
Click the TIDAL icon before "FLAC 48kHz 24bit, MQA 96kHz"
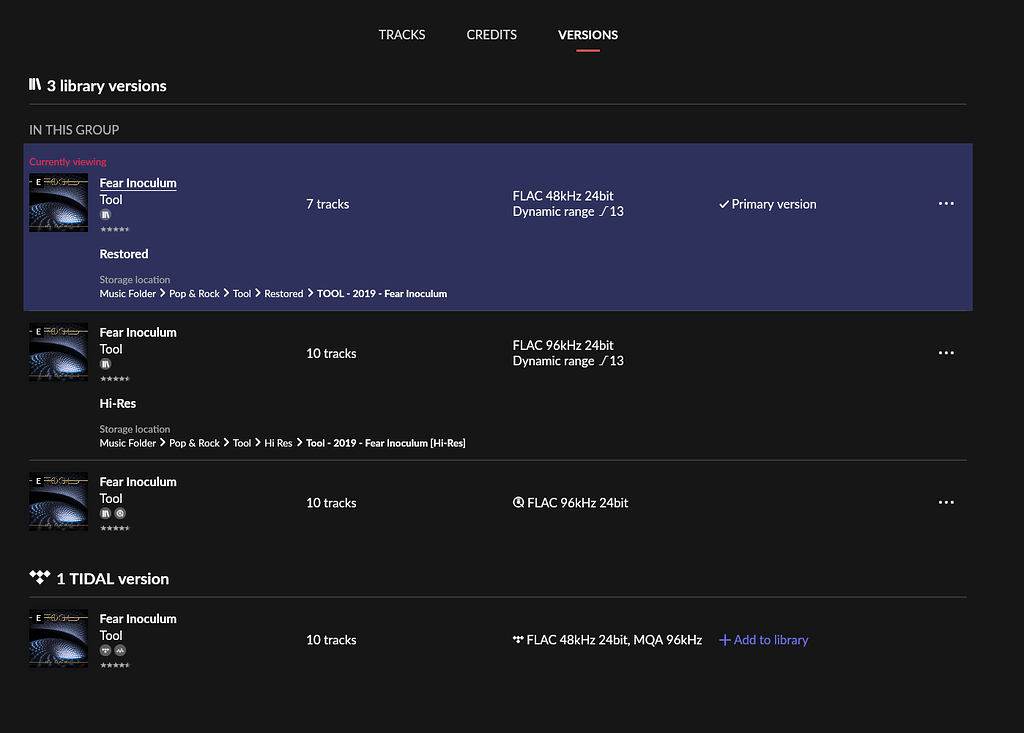[518, 640]
